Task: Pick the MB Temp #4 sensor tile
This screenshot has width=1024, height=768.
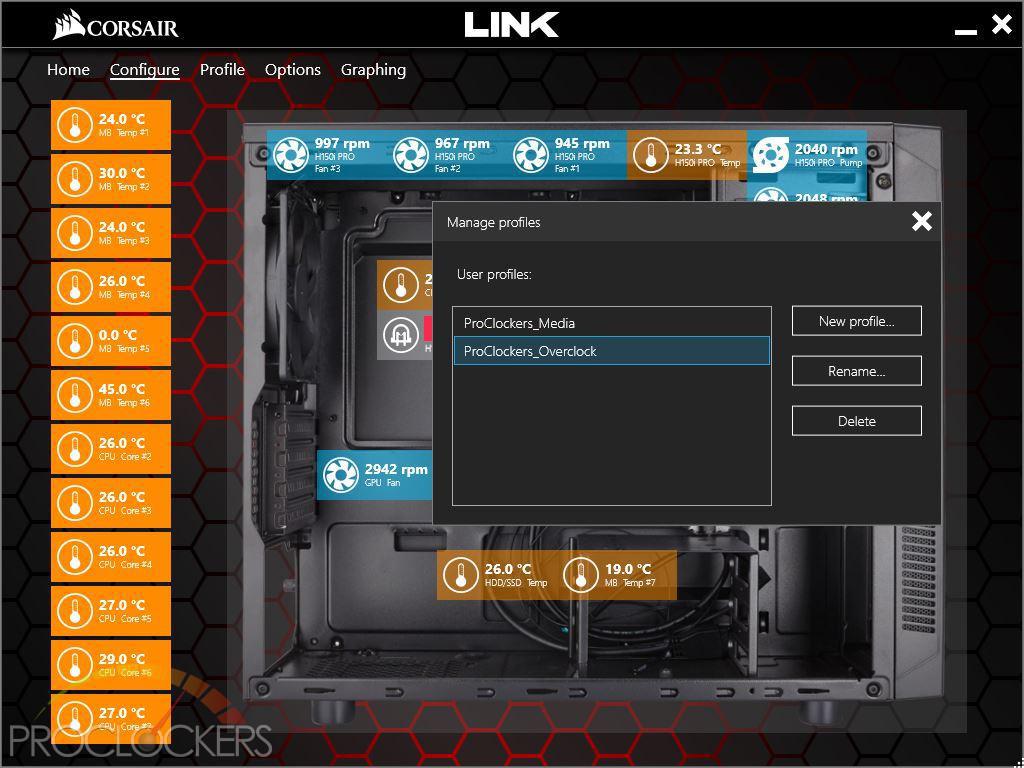Action: (x=111, y=287)
